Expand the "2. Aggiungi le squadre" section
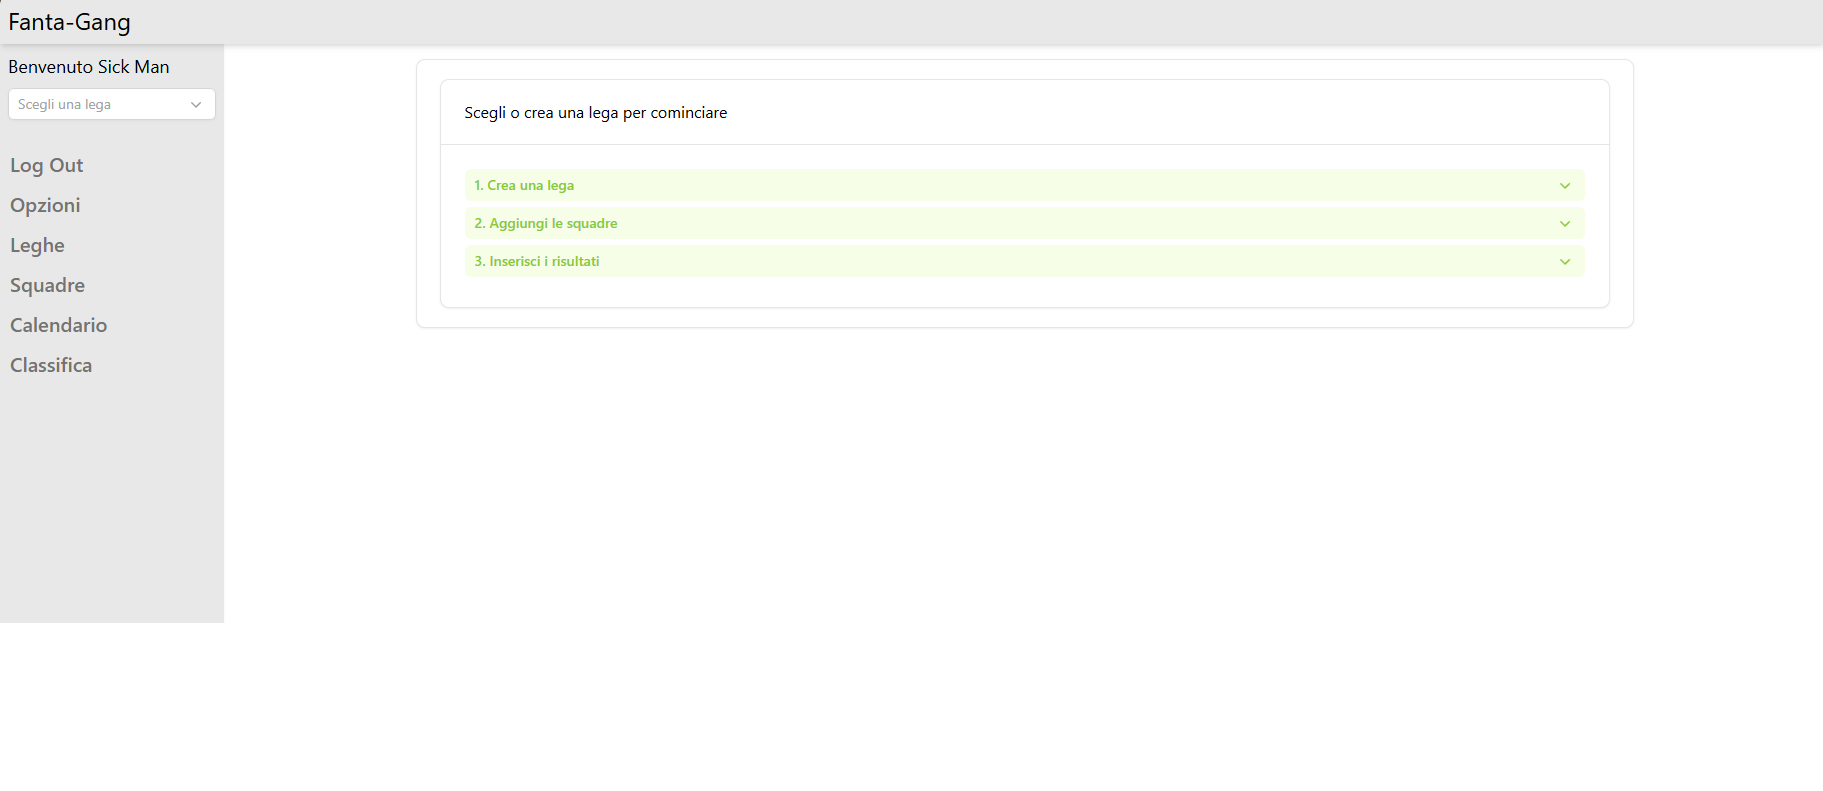This screenshot has height=791, width=1823. click(546, 224)
